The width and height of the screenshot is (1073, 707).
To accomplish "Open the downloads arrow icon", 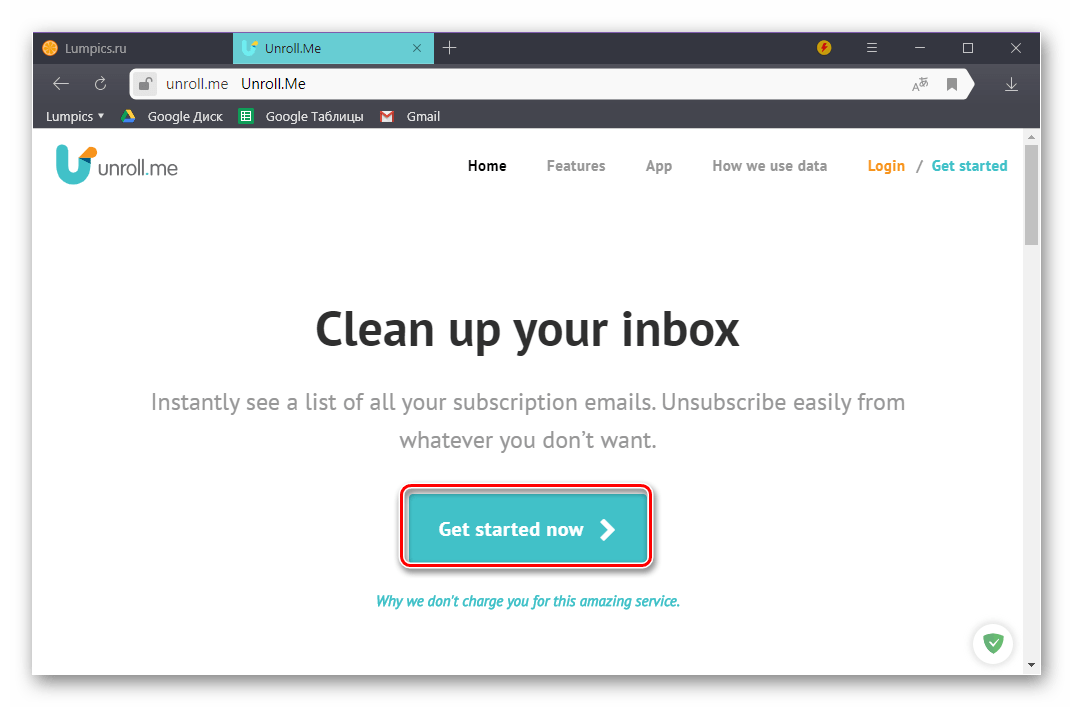I will tap(1011, 84).
